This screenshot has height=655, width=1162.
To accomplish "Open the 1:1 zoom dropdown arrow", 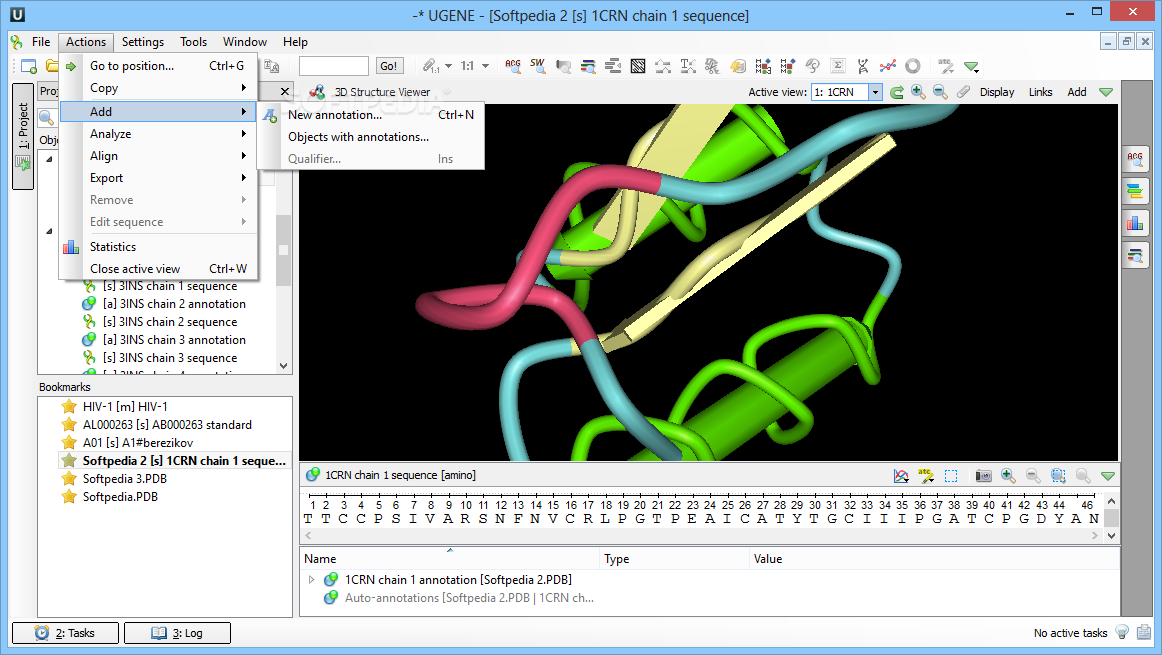I will click(485, 66).
